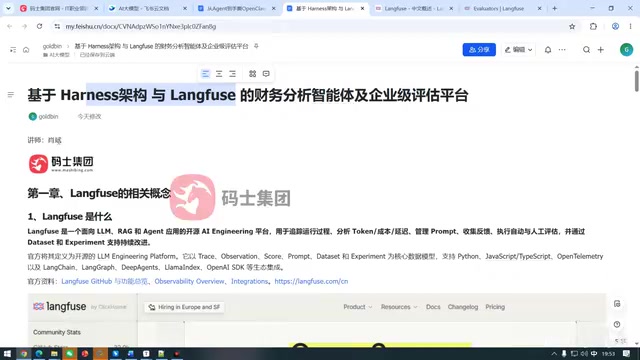
Task: Open Microsoft Edge from the taskbar
Action: click(39, 353)
